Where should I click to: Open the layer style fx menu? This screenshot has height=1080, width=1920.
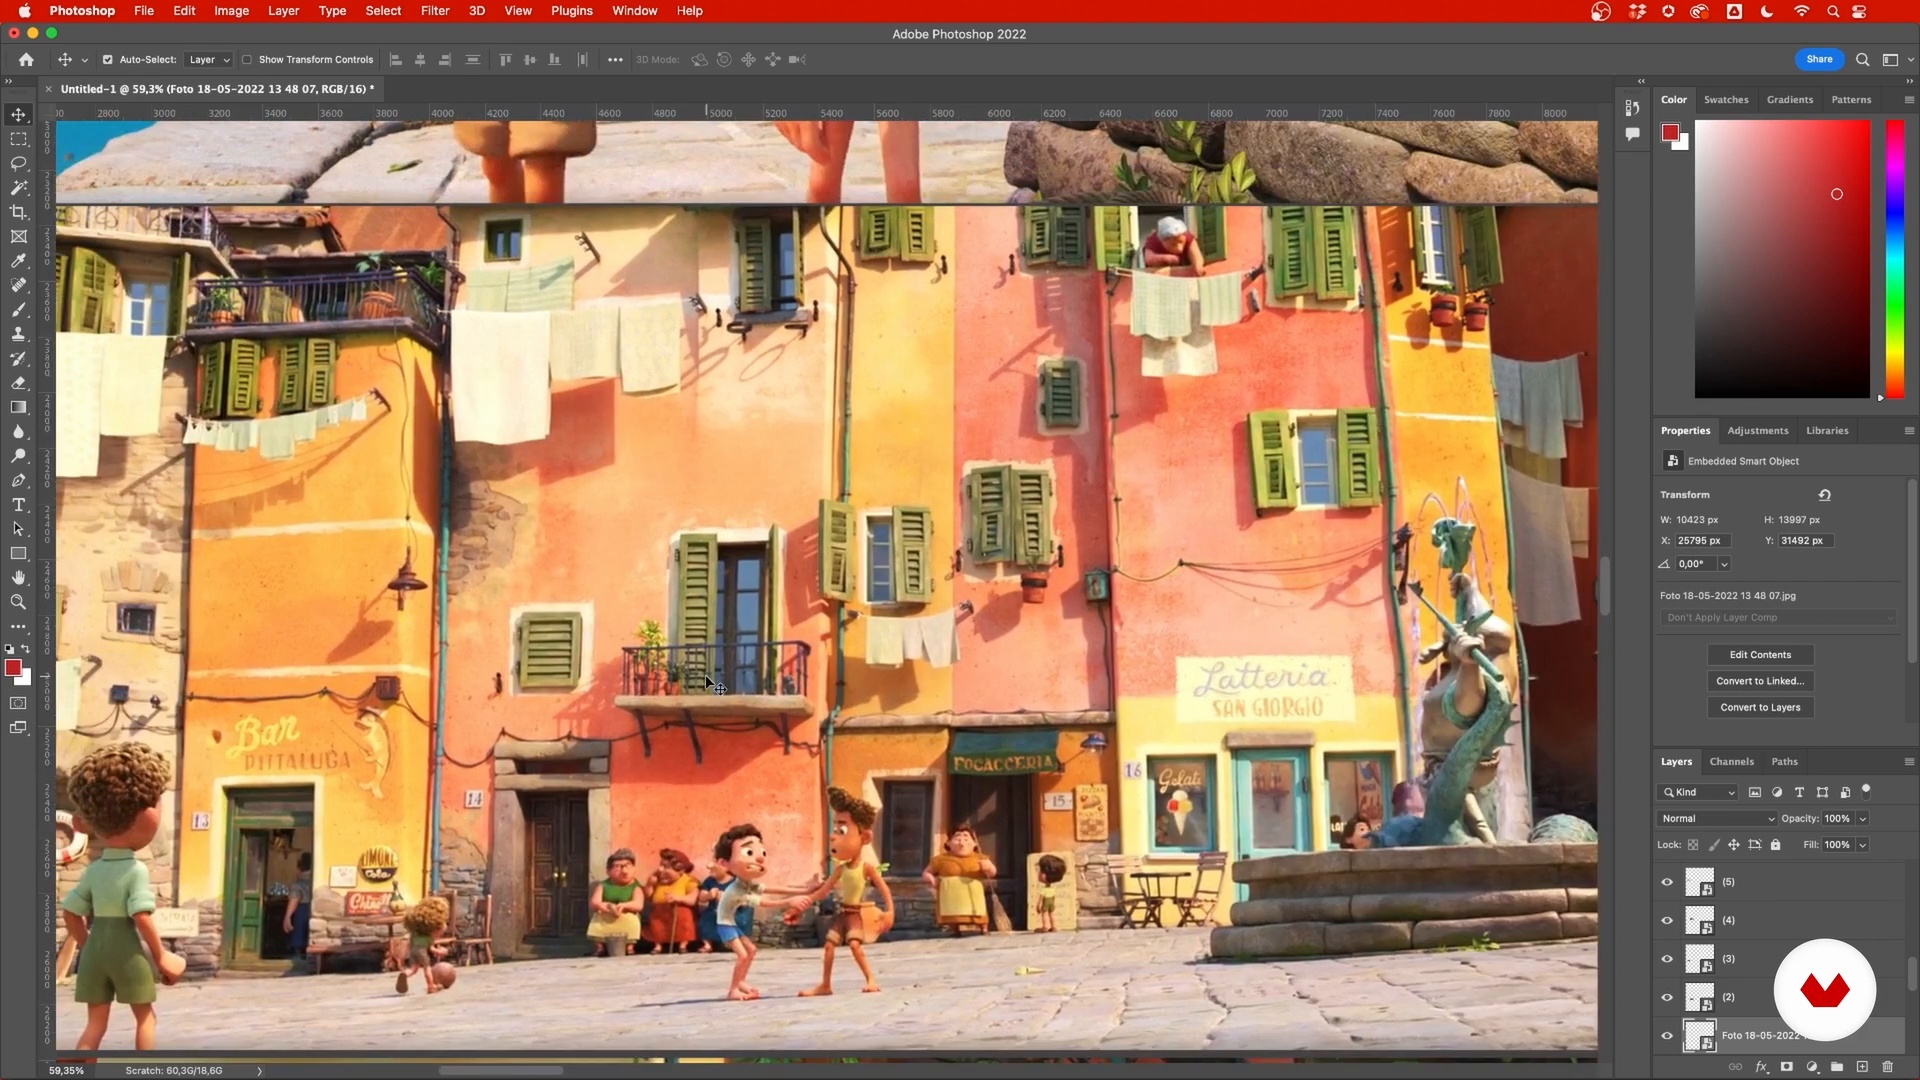pyautogui.click(x=1761, y=1067)
